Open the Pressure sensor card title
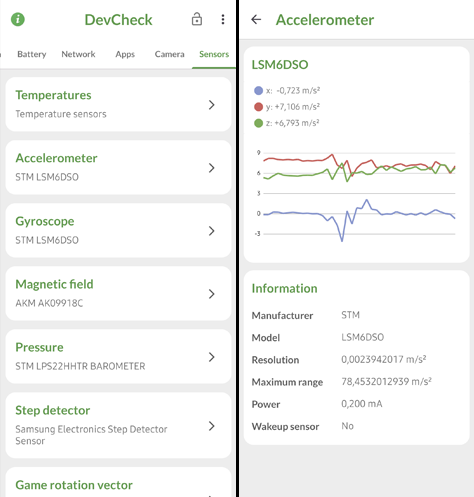The height and width of the screenshot is (497, 474). (x=39, y=347)
